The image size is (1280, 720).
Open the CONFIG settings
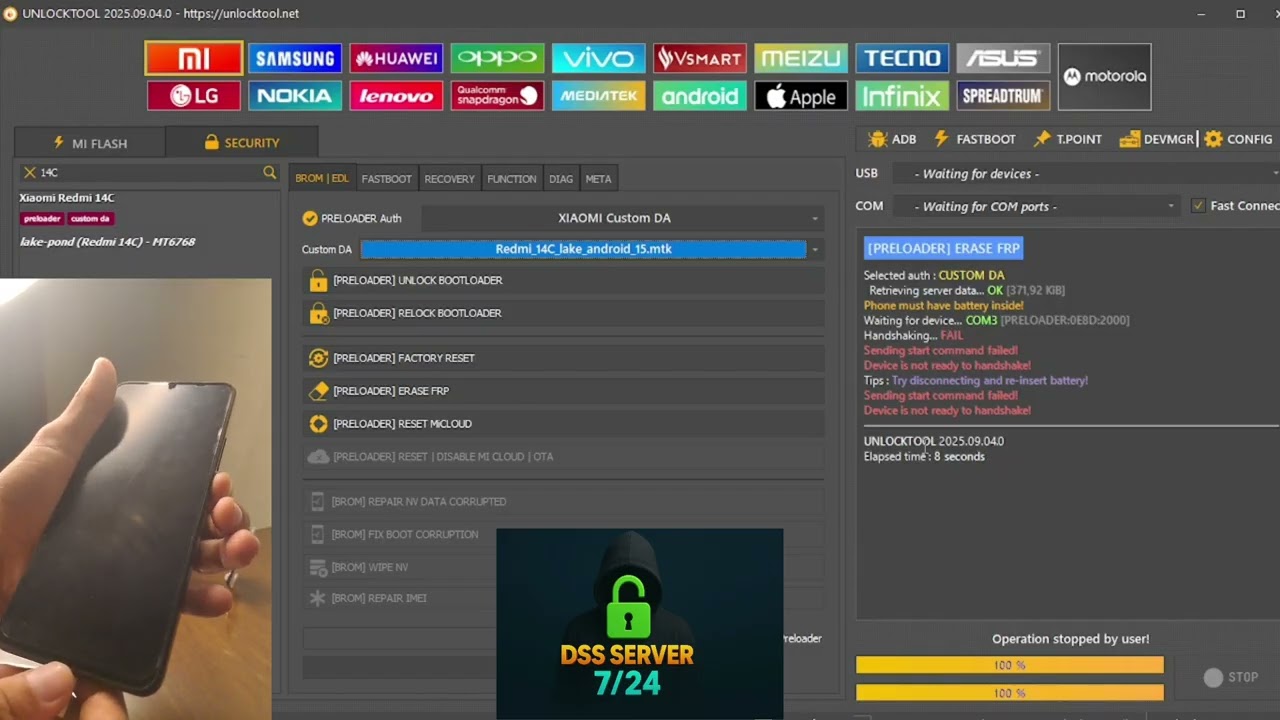(1238, 139)
